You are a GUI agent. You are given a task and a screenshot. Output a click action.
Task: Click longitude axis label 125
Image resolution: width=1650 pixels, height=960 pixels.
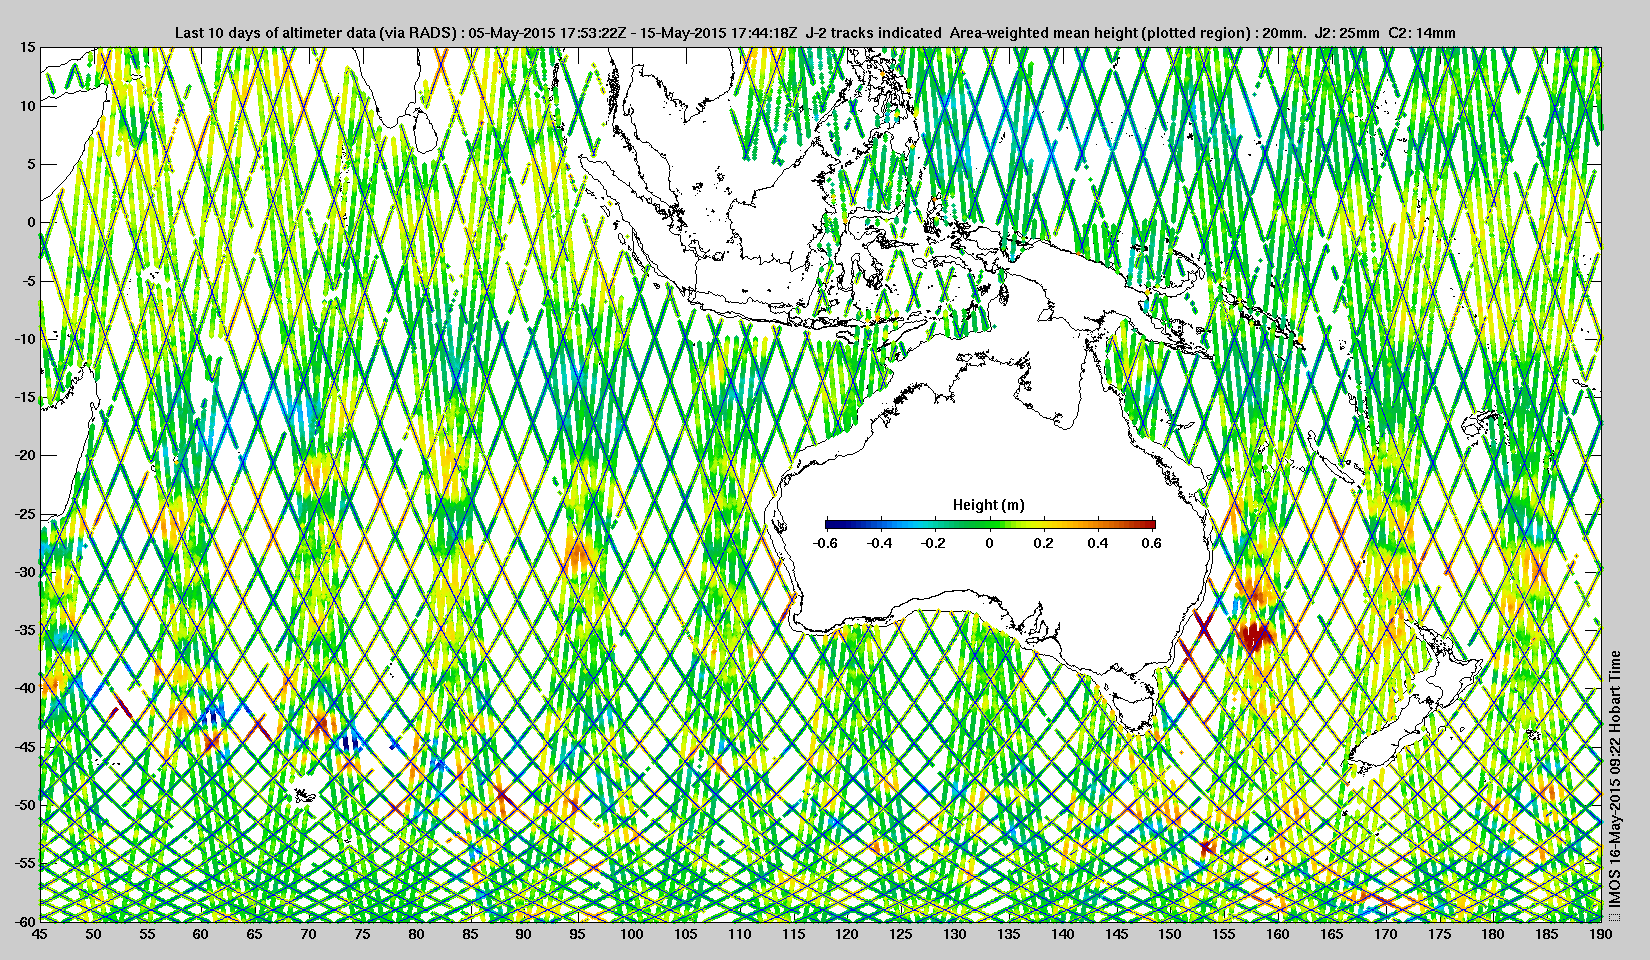point(900,934)
